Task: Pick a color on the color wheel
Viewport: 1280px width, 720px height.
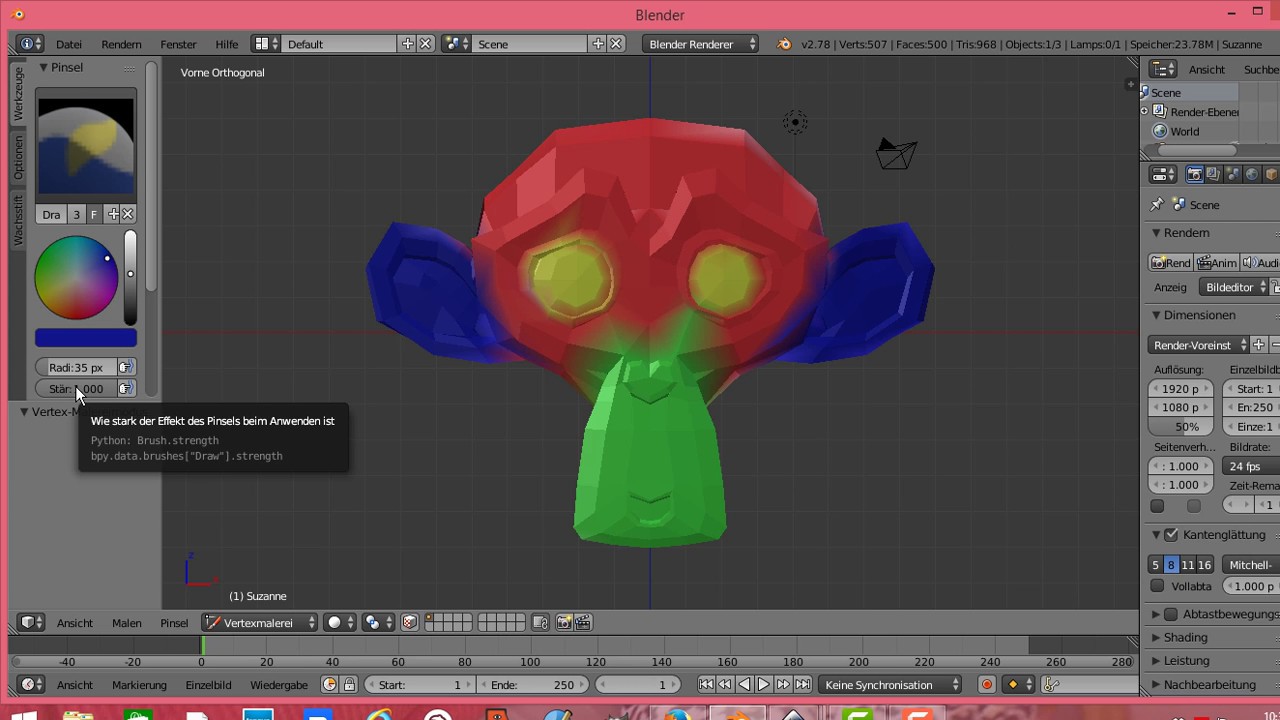Action: pos(76,278)
